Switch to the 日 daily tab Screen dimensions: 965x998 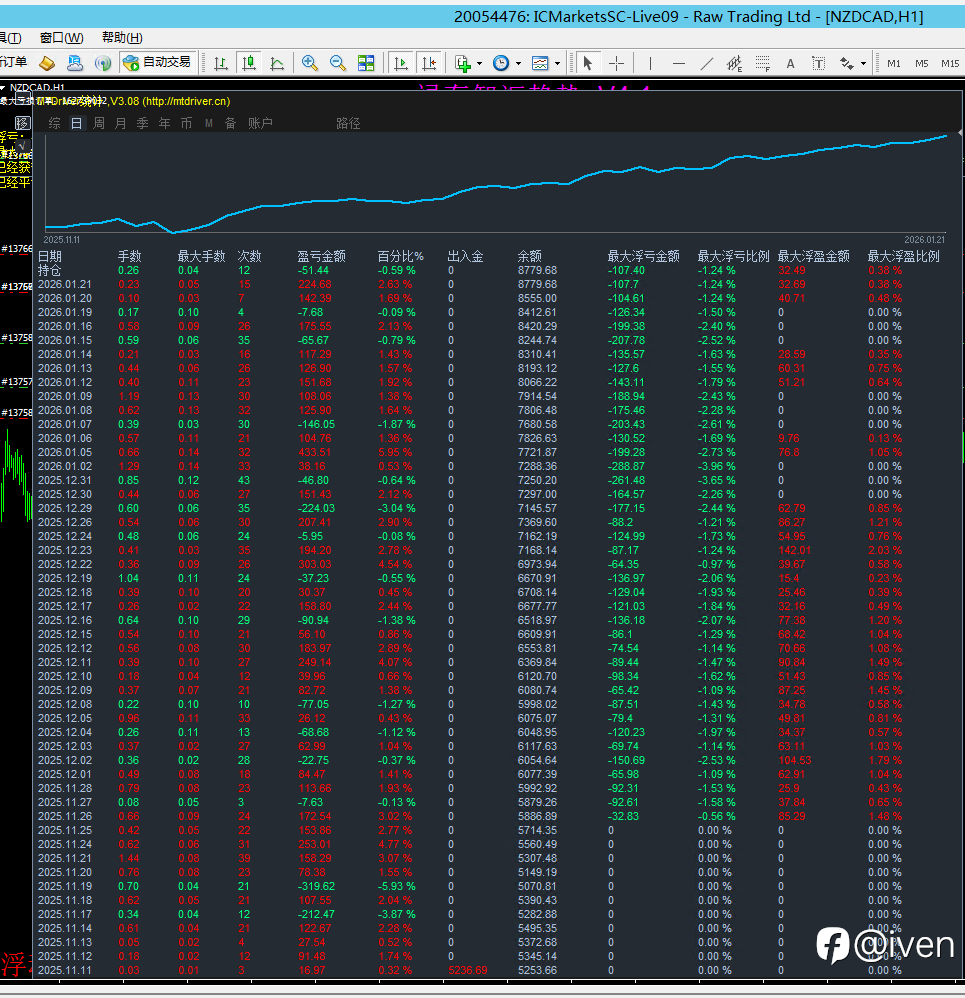76,123
